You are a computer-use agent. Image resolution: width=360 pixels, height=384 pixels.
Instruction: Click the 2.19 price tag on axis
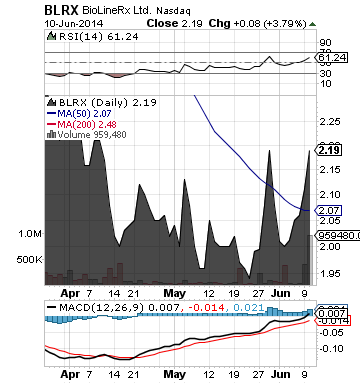click(x=329, y=150)
